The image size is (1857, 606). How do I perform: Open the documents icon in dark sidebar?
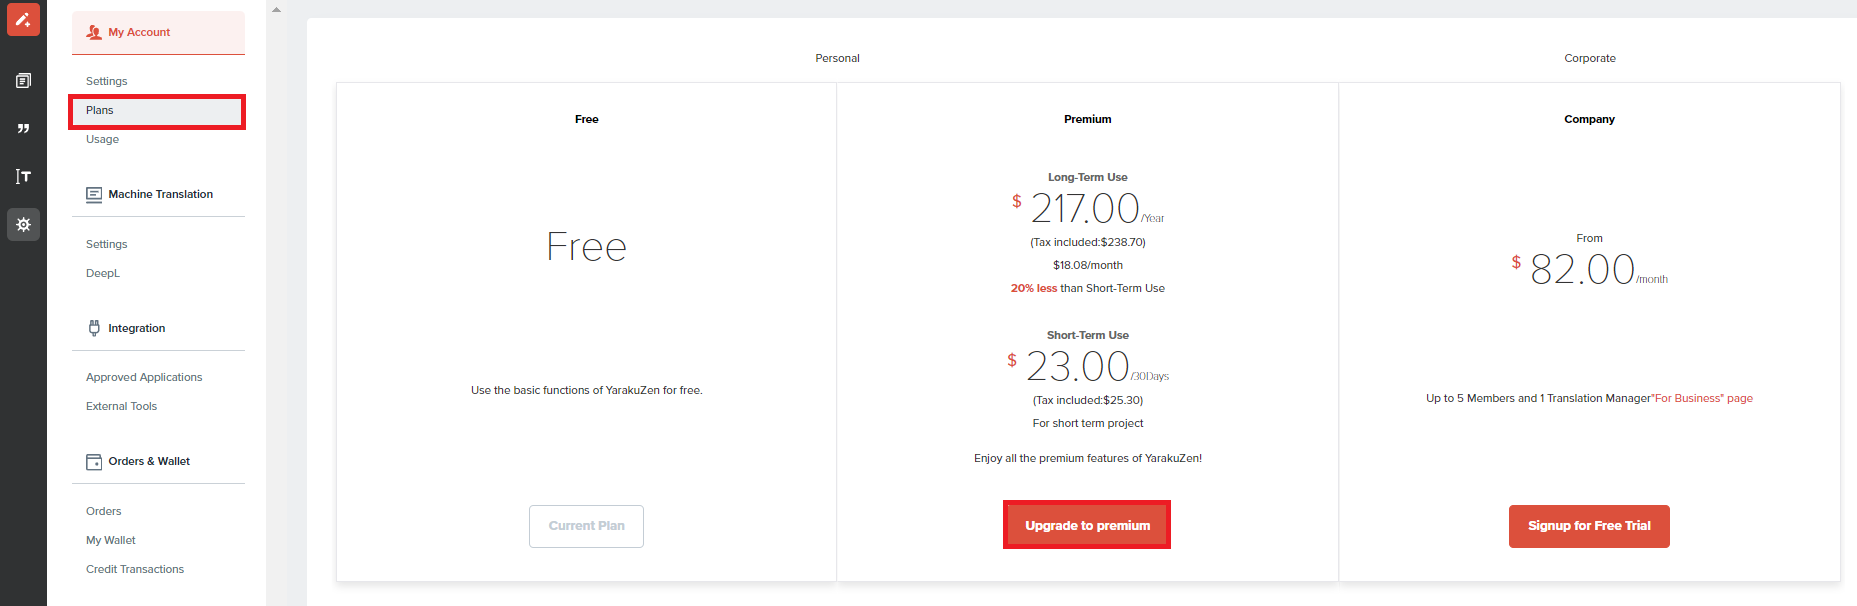[23, 81]
